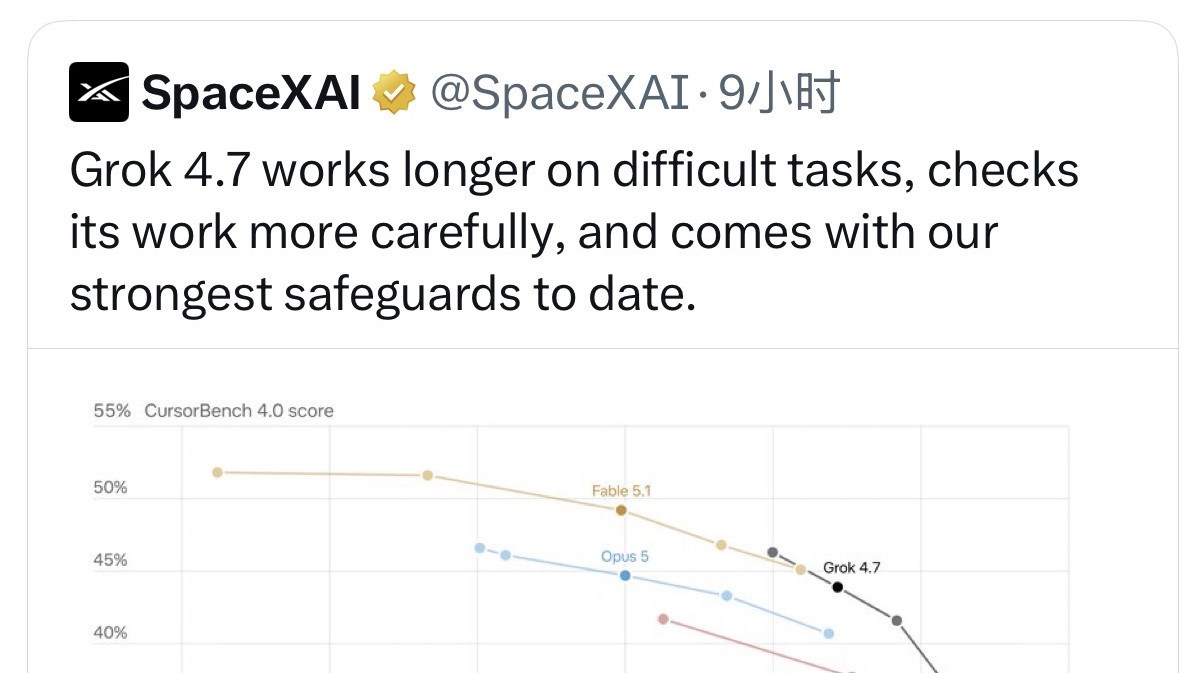The image size is (1197, 673).
Task: Open the SpaceXAI profile avatar
Action: pyautogui.click(x=98, y=92)
